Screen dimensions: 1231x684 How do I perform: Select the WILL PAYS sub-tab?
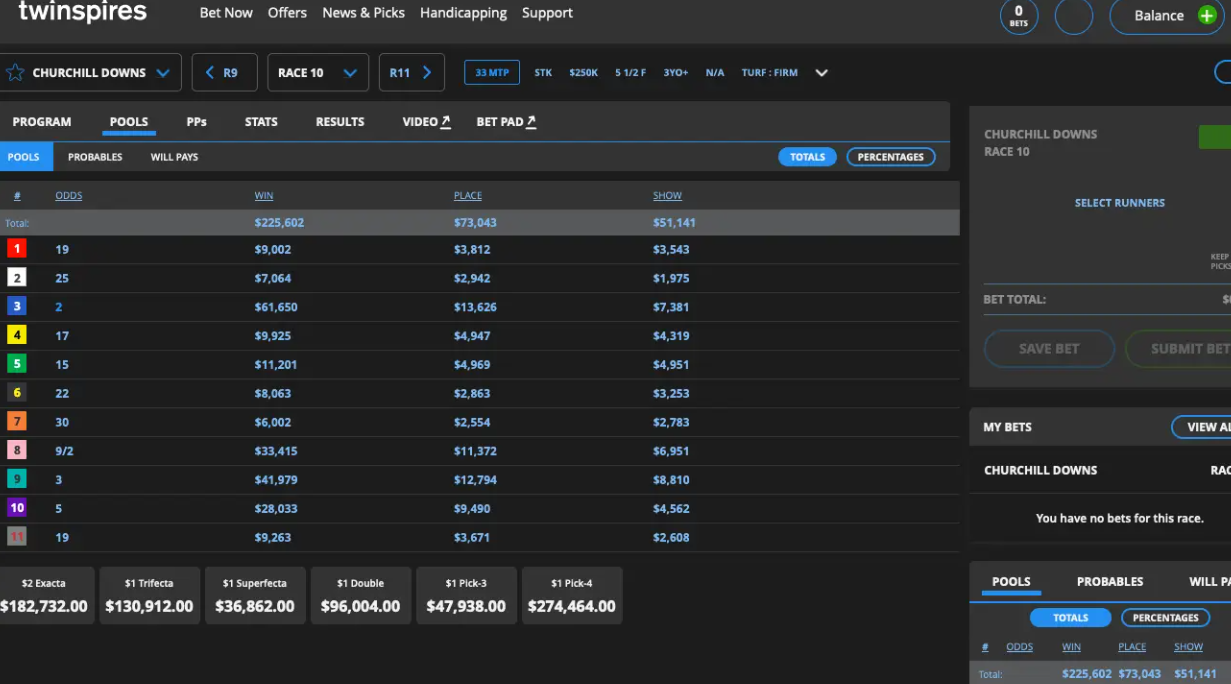[174, 157]
